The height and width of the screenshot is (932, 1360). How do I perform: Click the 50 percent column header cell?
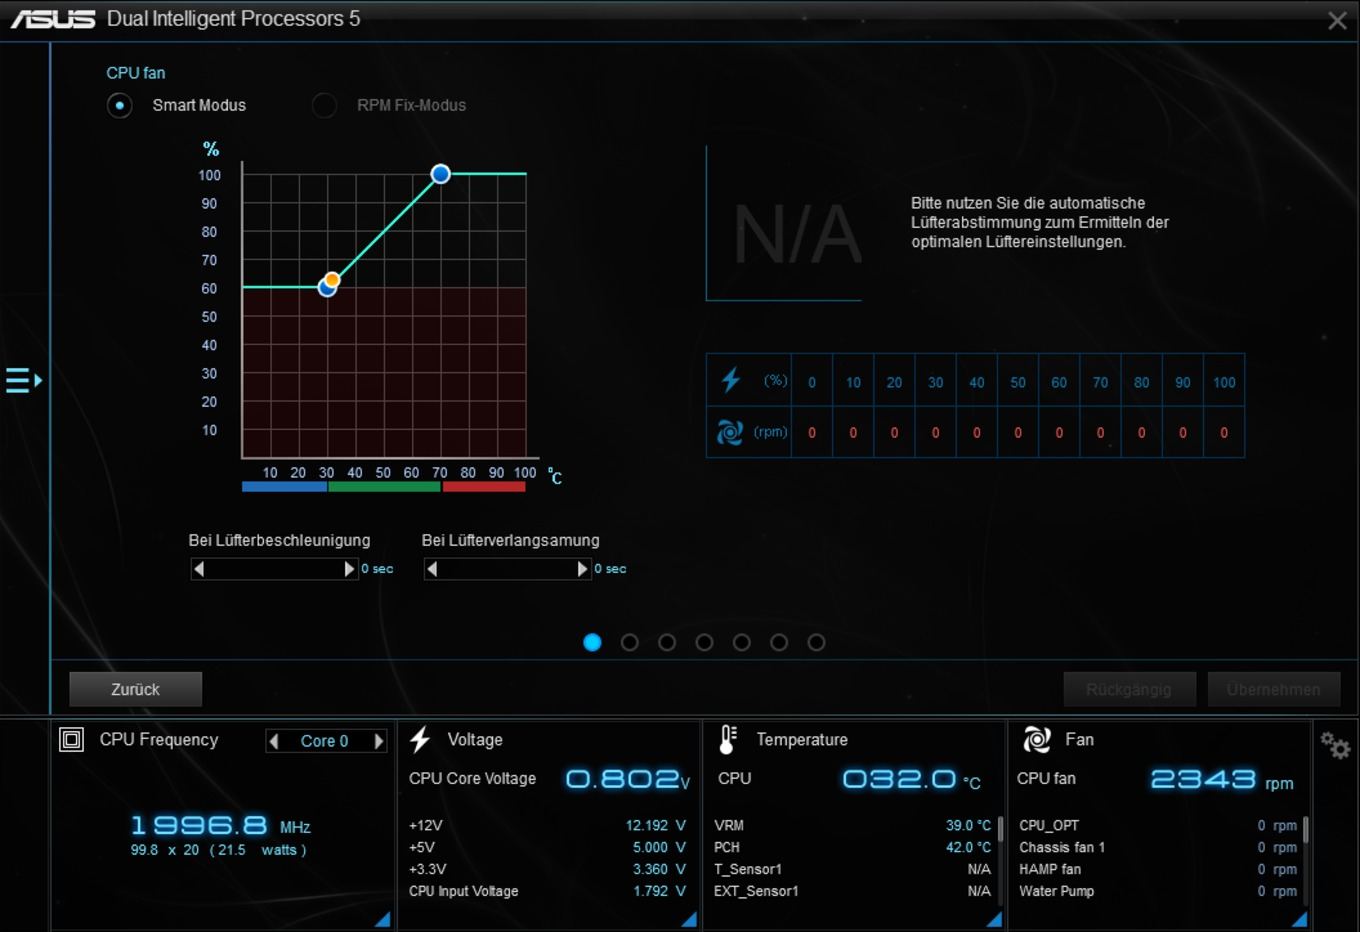pos(1018,382)
